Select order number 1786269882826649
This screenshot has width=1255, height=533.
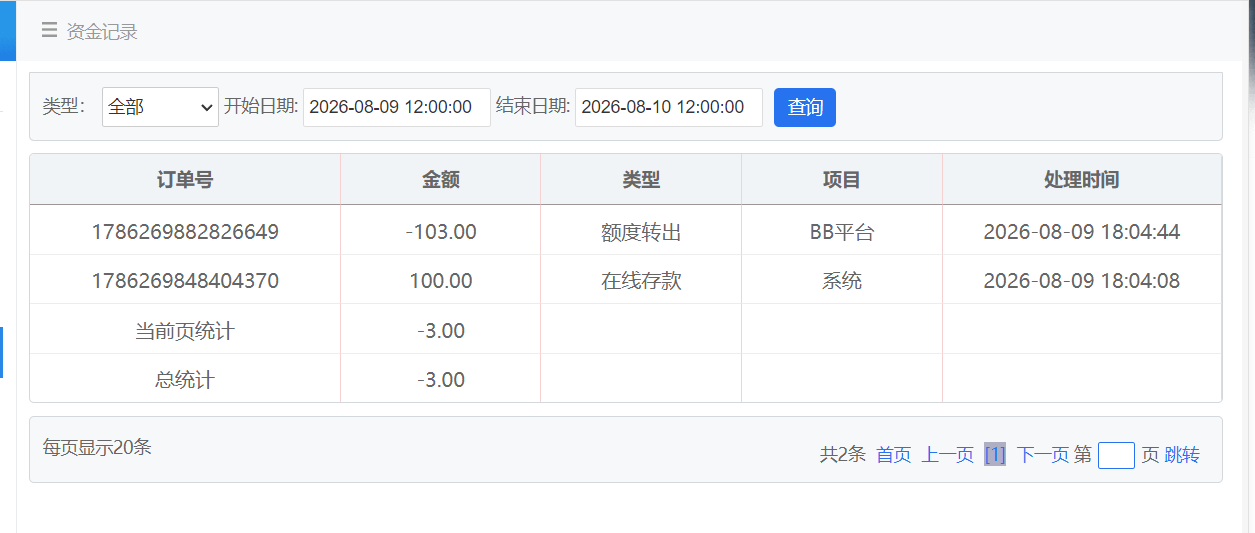click(185, 232)
